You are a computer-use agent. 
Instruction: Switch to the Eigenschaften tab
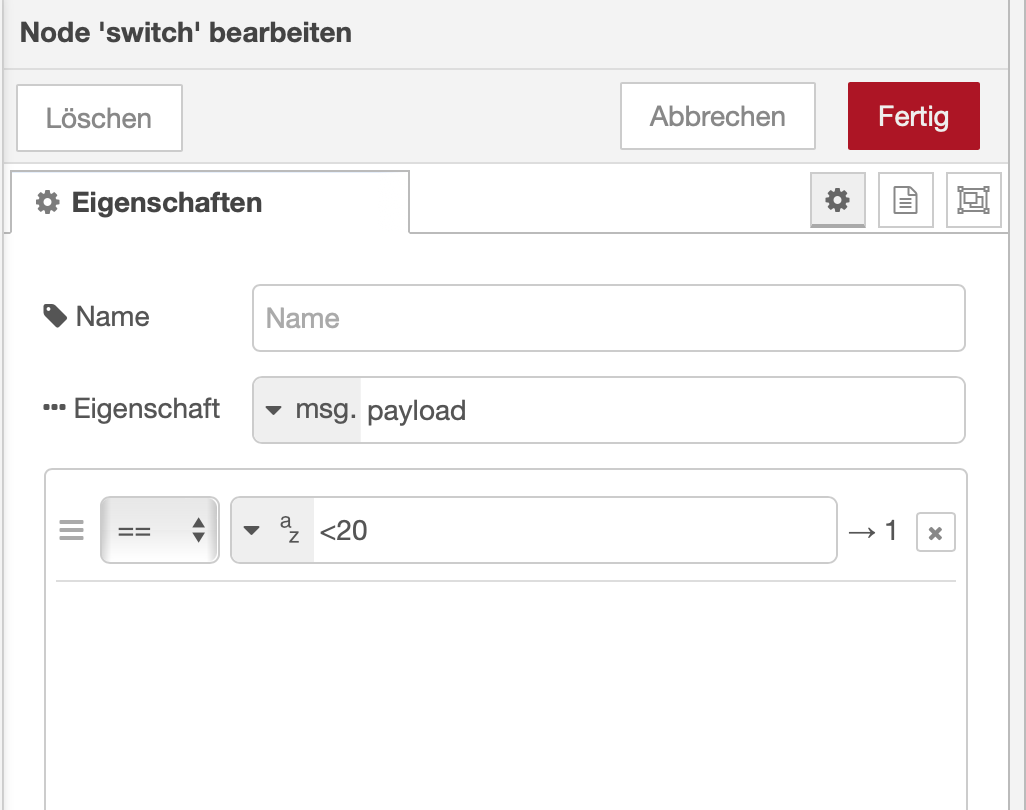tap(210, 203)
